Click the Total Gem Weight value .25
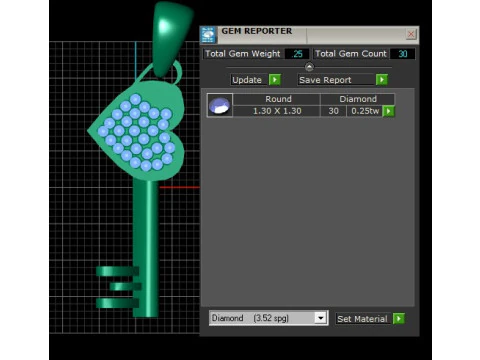 (297, 54)
